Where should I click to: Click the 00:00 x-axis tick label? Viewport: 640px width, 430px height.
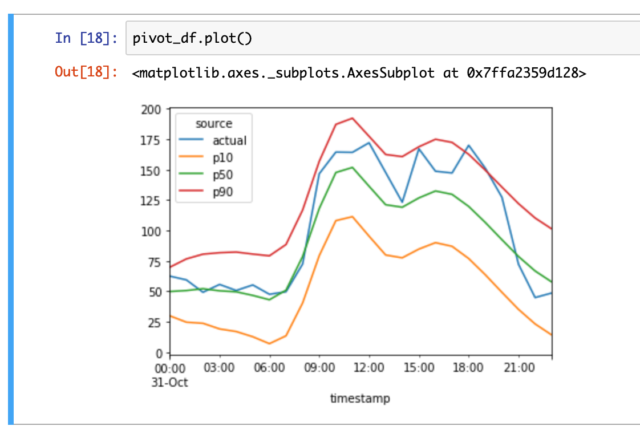click(x=170, y=368)
